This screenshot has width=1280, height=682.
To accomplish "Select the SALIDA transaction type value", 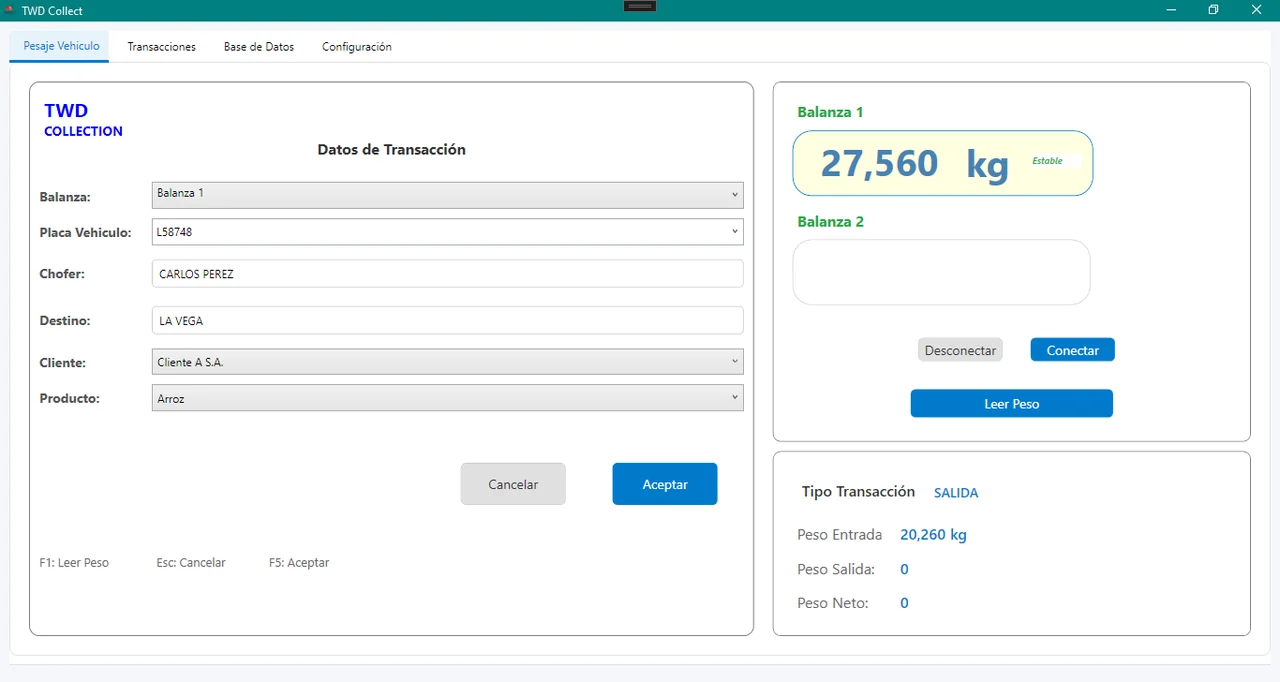I will (x=956, y=493).
